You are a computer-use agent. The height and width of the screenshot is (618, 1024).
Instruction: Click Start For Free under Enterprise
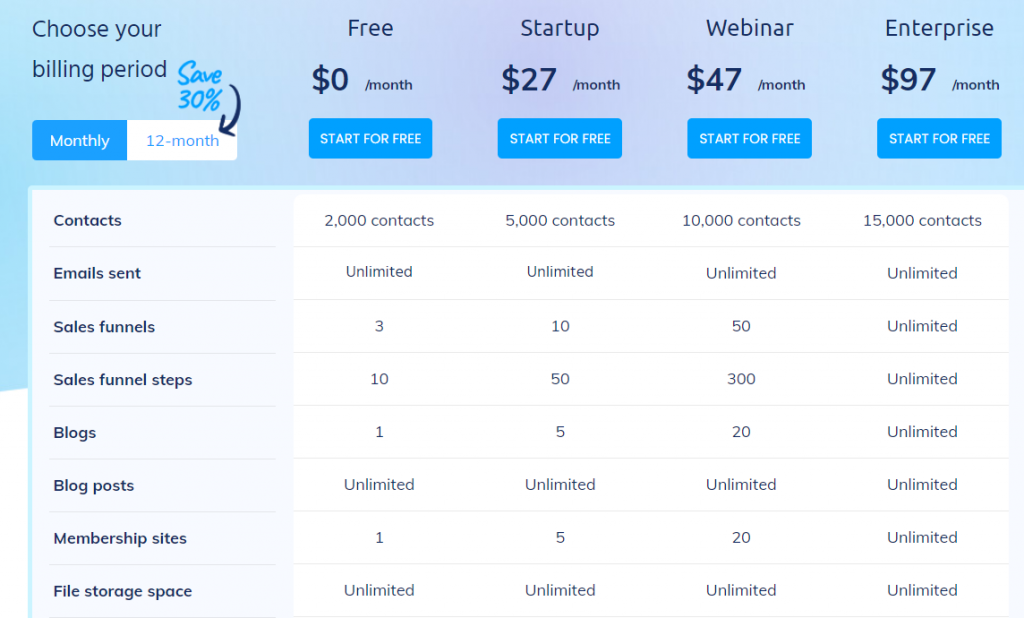[939, 138]
